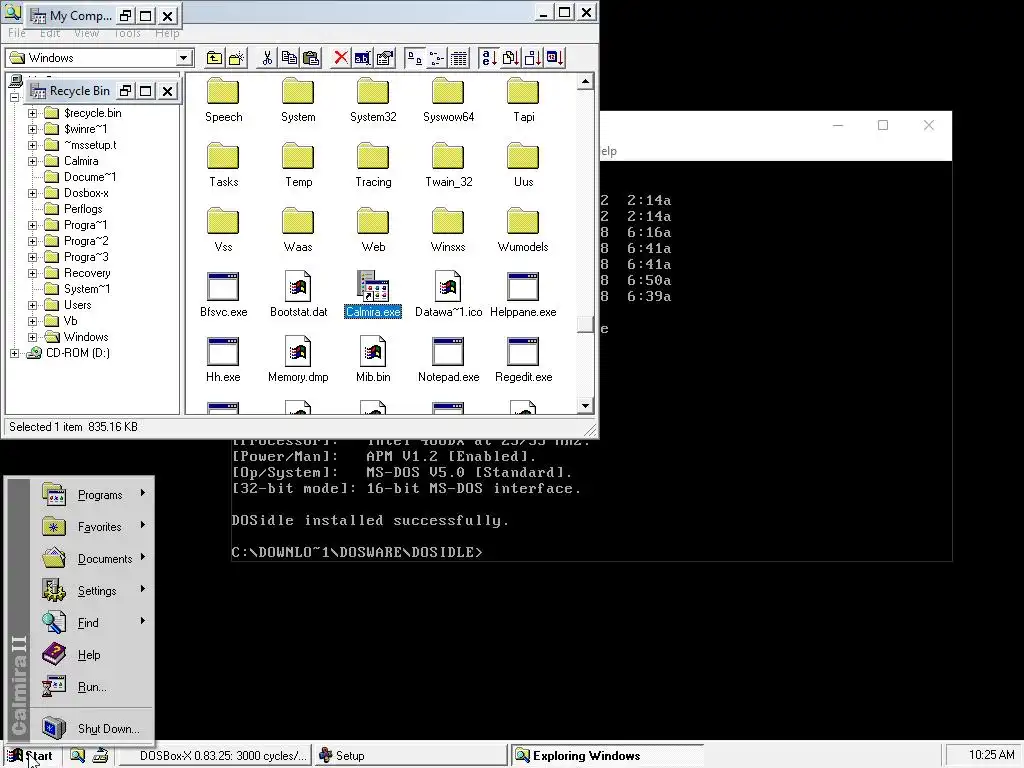Click the magnifier quick-launch taskbar icon
Viewport: 1024px width, 768px height.
pos(78,756)
